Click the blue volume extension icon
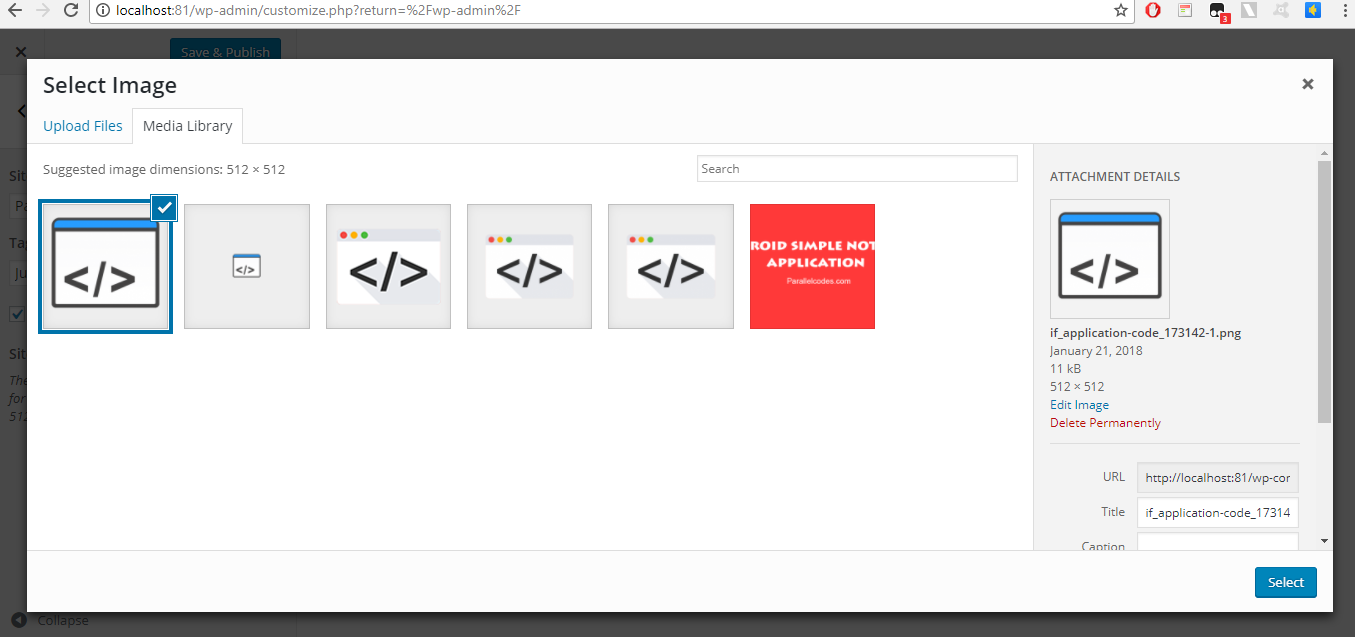Viewport: 1355px width, 637px height. pos(1311,10)
